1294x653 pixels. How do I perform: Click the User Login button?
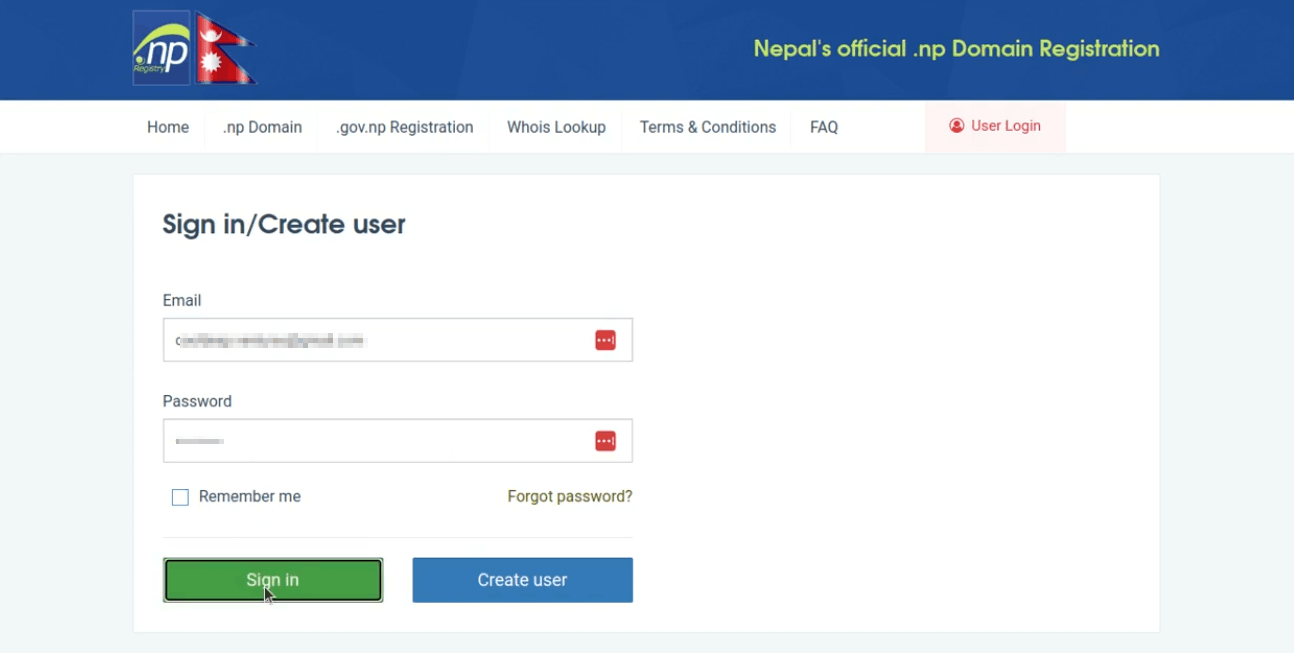(x=995, y=126)
